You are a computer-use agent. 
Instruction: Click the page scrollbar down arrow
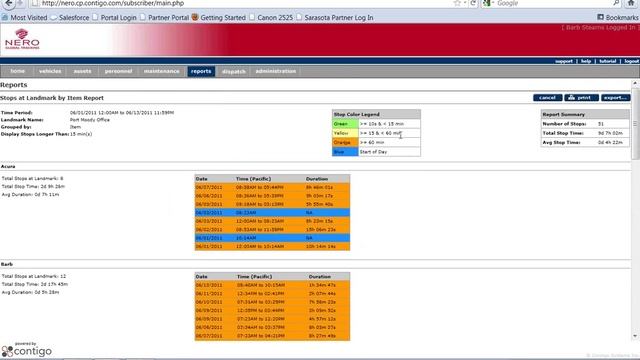(x=635, y=336)
